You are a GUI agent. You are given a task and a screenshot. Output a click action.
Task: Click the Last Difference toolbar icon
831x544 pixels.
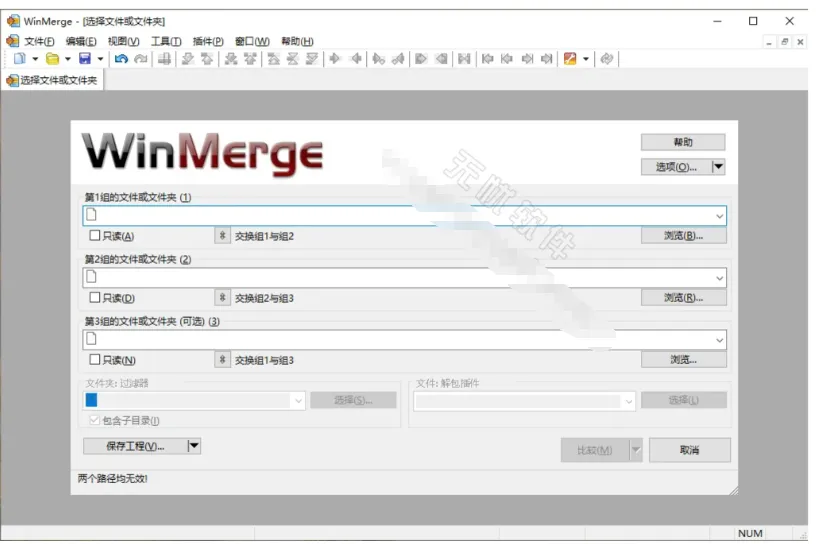coord(312,58)
